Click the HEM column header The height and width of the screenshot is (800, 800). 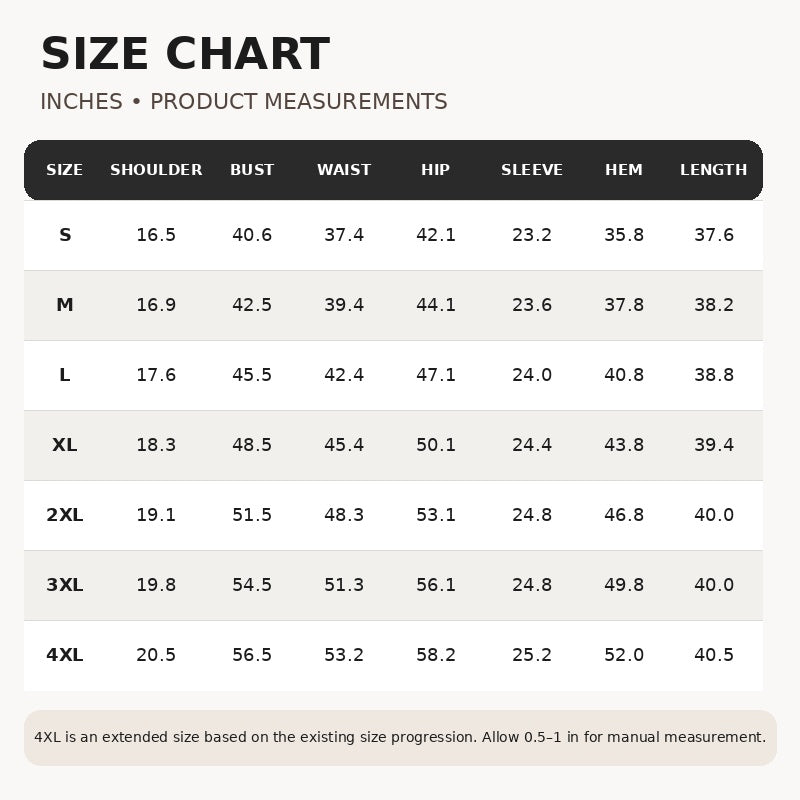623,170
